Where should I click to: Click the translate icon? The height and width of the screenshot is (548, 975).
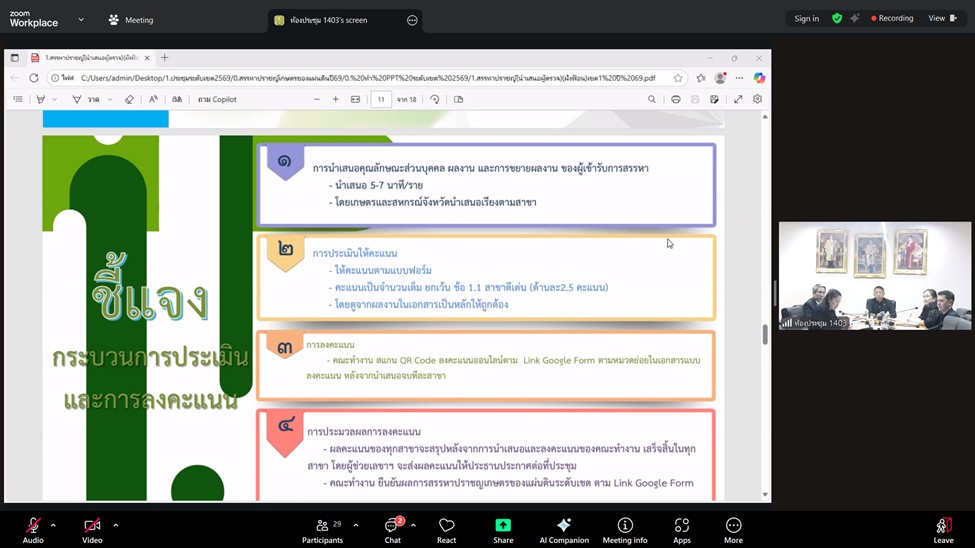coord(177,99)
